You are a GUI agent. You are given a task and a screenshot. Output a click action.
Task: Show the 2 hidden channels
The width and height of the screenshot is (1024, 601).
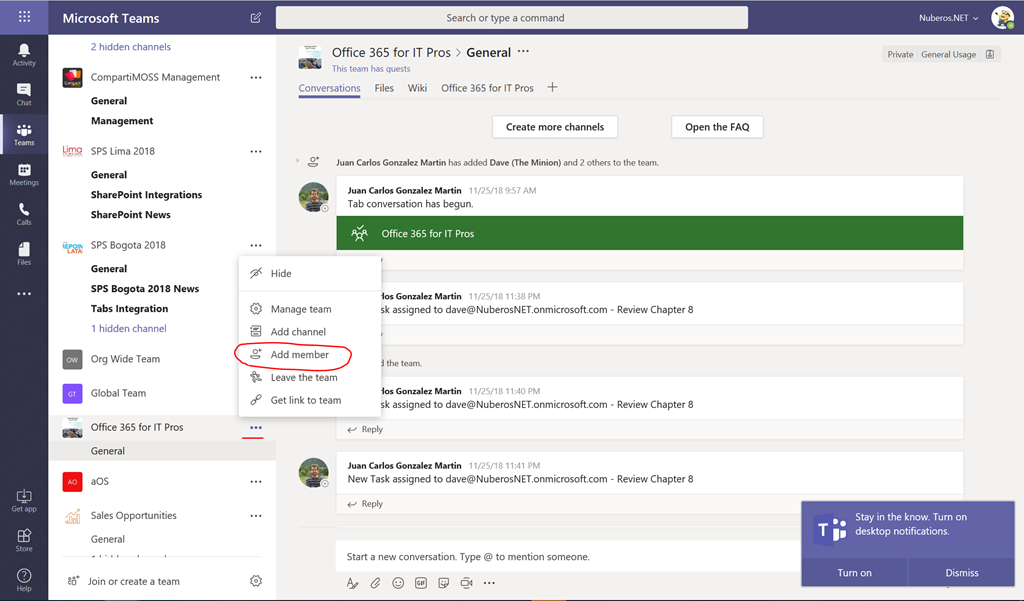[x=131, y=46]
